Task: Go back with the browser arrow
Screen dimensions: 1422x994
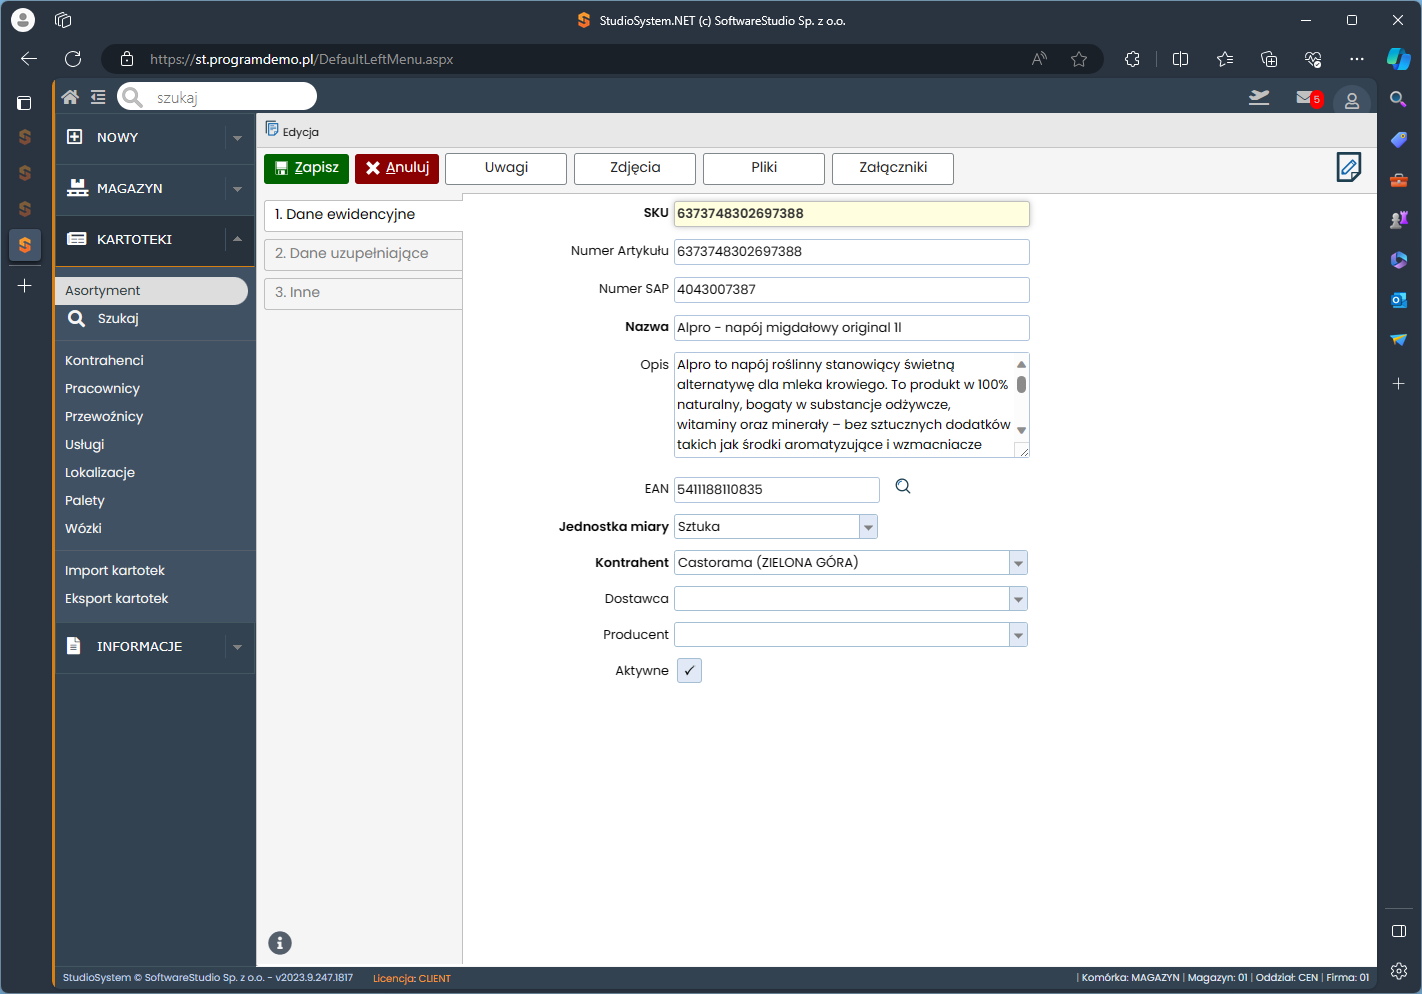Action: coord(29,59)
